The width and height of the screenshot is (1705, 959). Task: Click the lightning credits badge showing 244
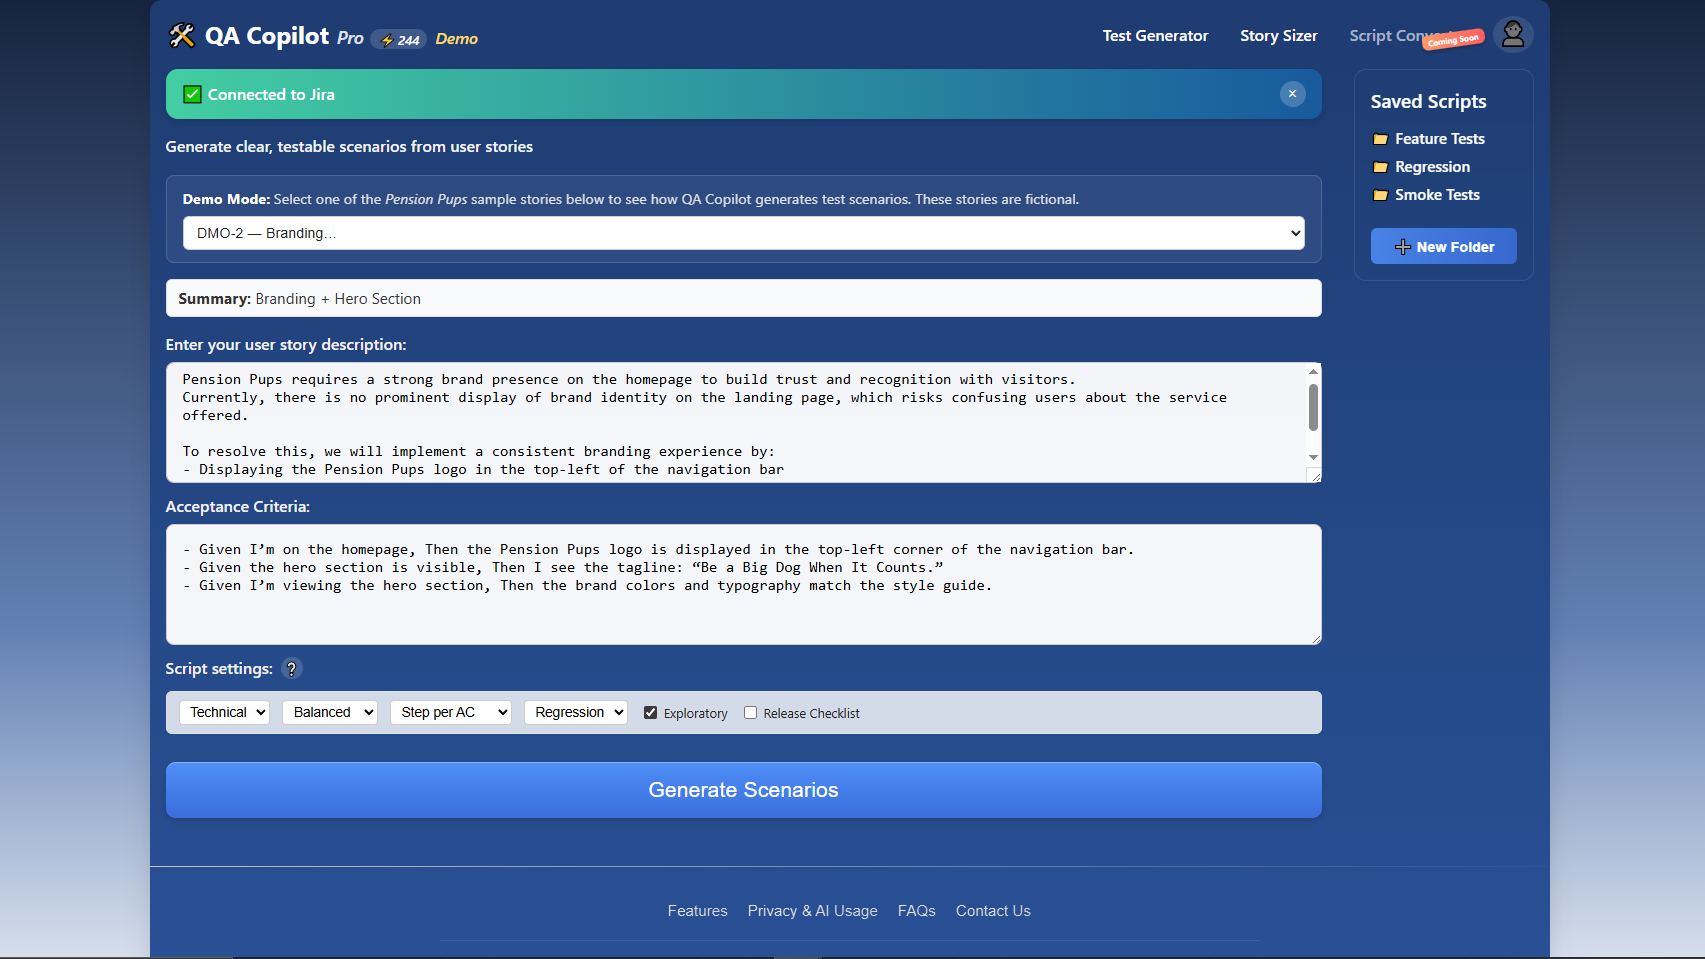(399, 40)
